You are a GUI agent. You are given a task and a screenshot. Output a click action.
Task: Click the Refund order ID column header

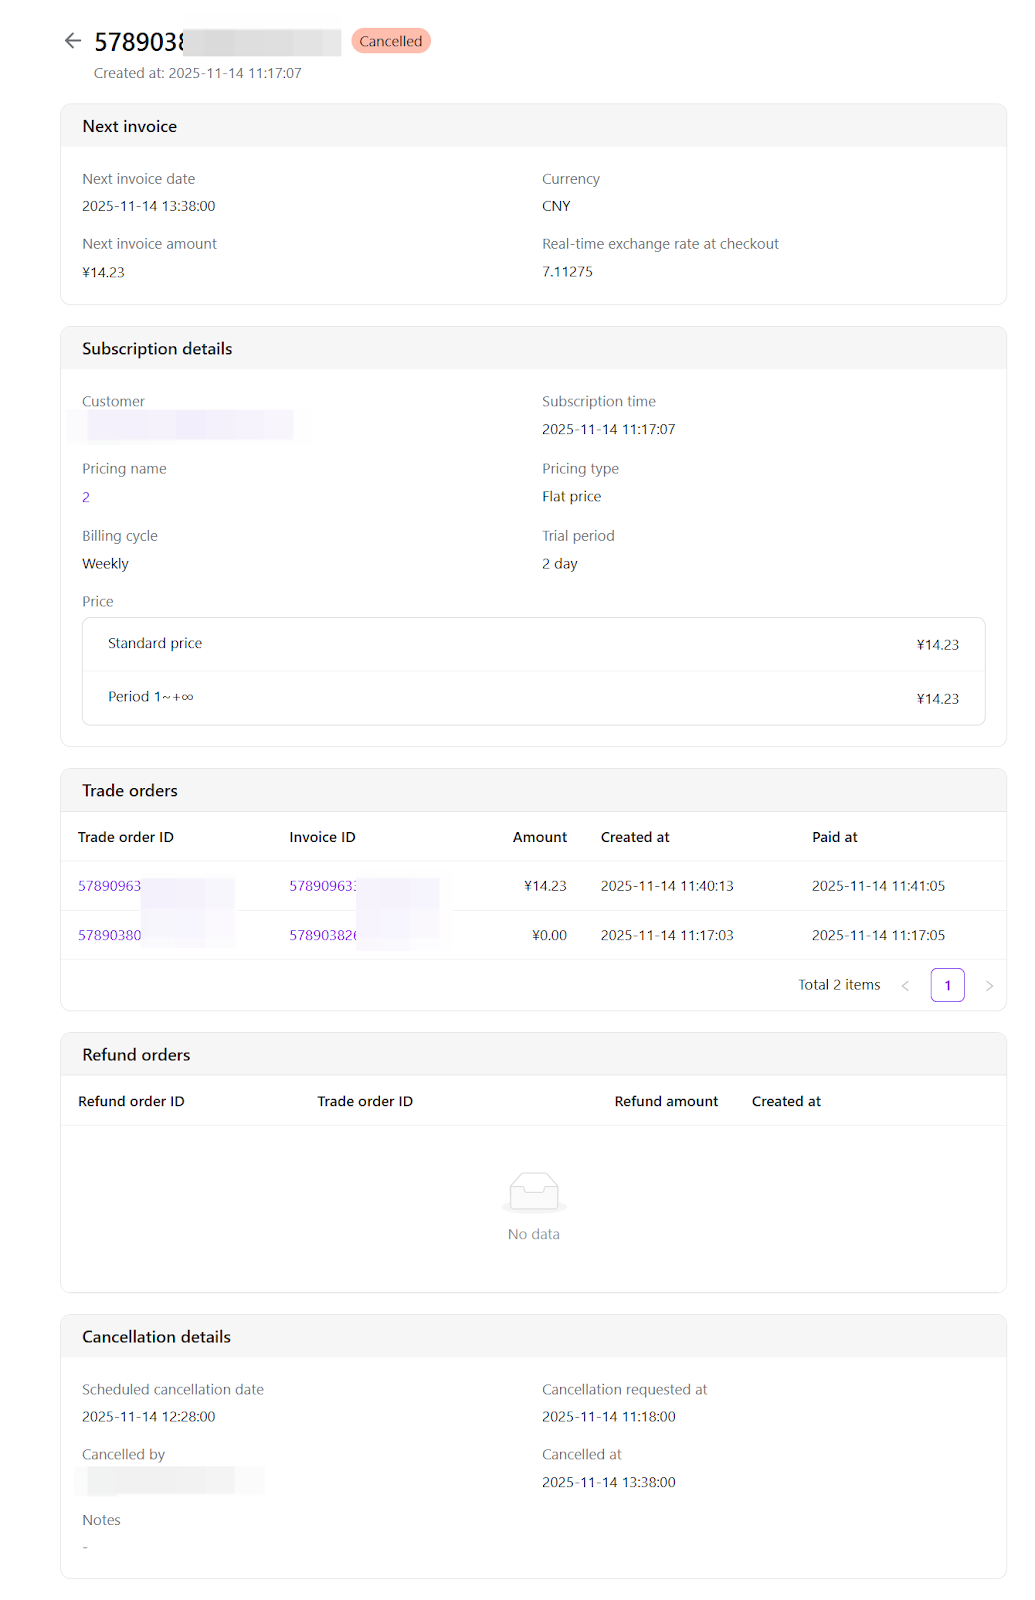(x=131, y=1102)
